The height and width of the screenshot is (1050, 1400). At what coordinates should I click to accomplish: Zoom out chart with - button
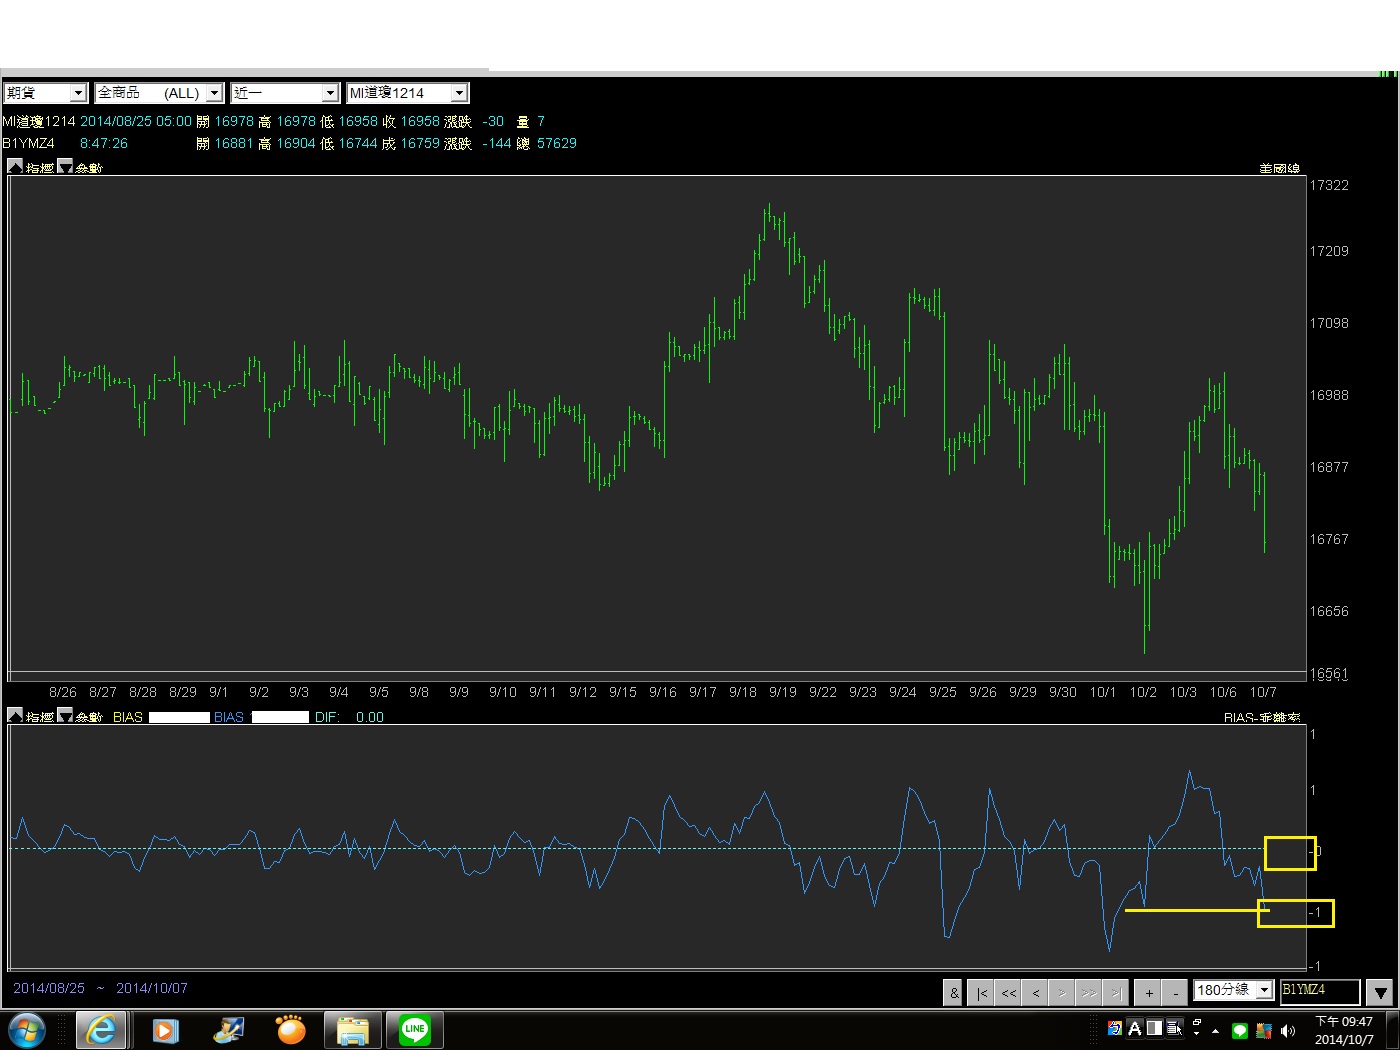pos(1176,992)
